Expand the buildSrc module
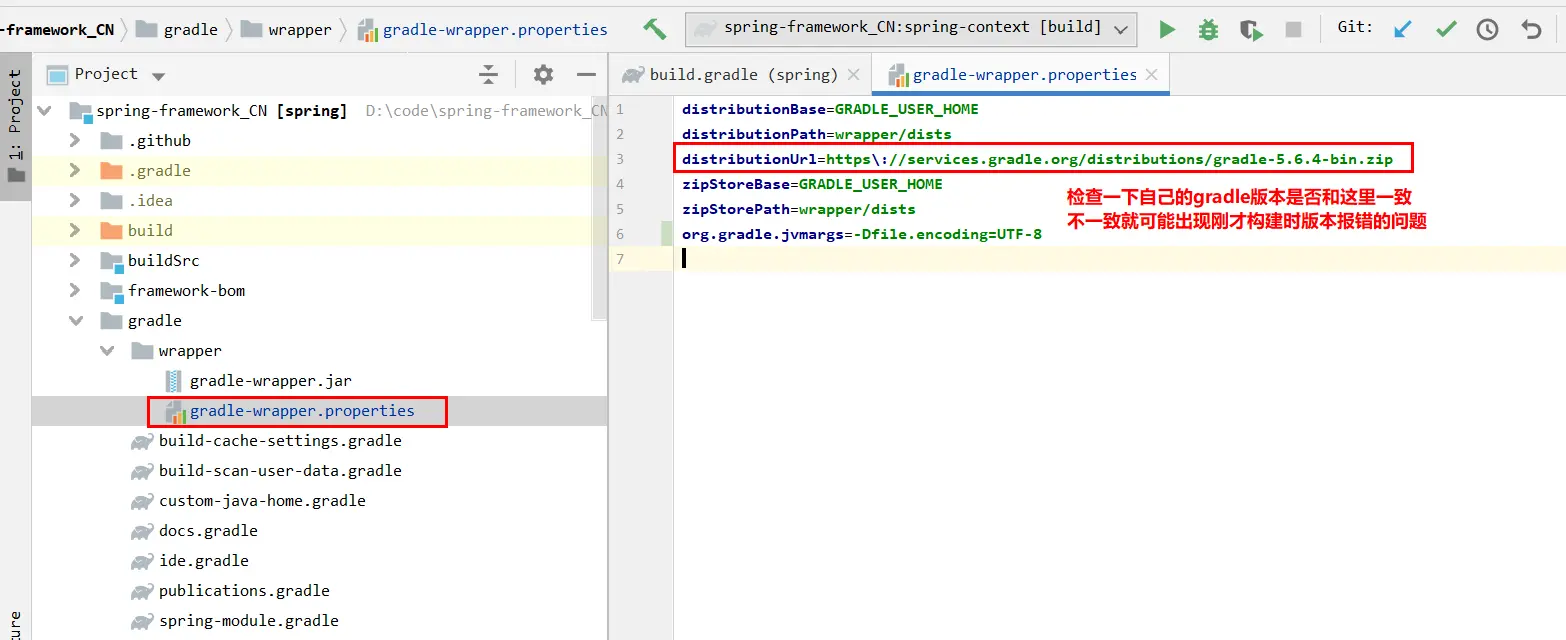 75,260
